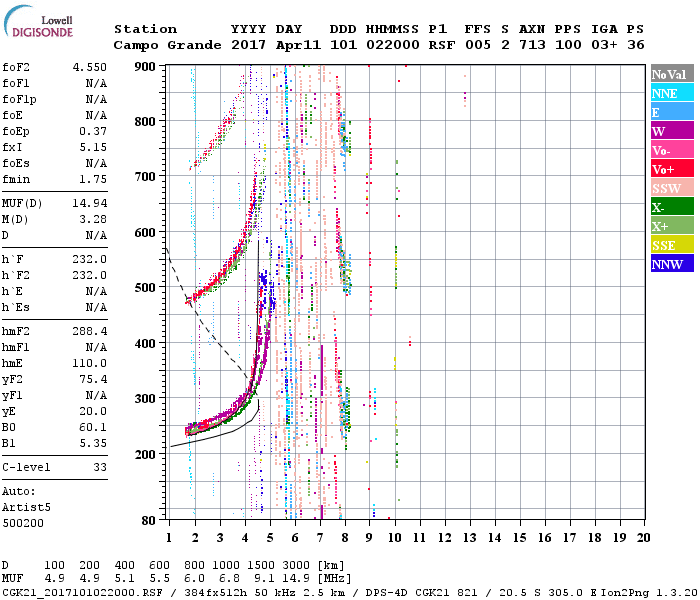The image size is (700, 600).
Task: Click the 10 tick on frequency axis
Action: point(395,538)
